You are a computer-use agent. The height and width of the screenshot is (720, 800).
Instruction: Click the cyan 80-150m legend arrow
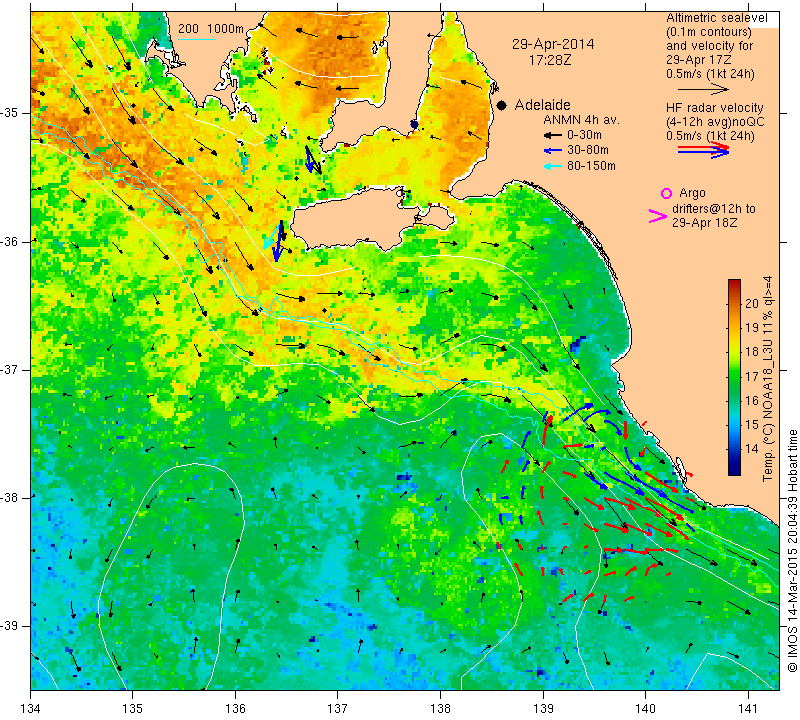pyautogui.click(x=552, y=166)
